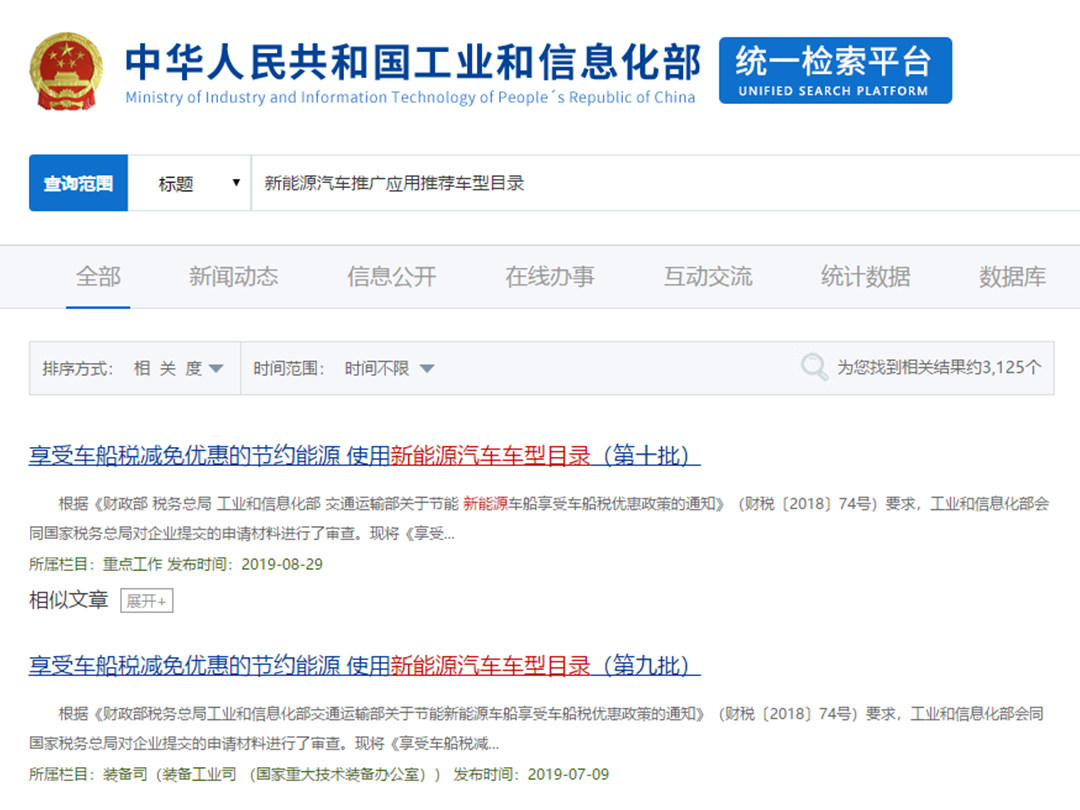
Task: Click the 相似文章 label
Action: coord(68,600)
